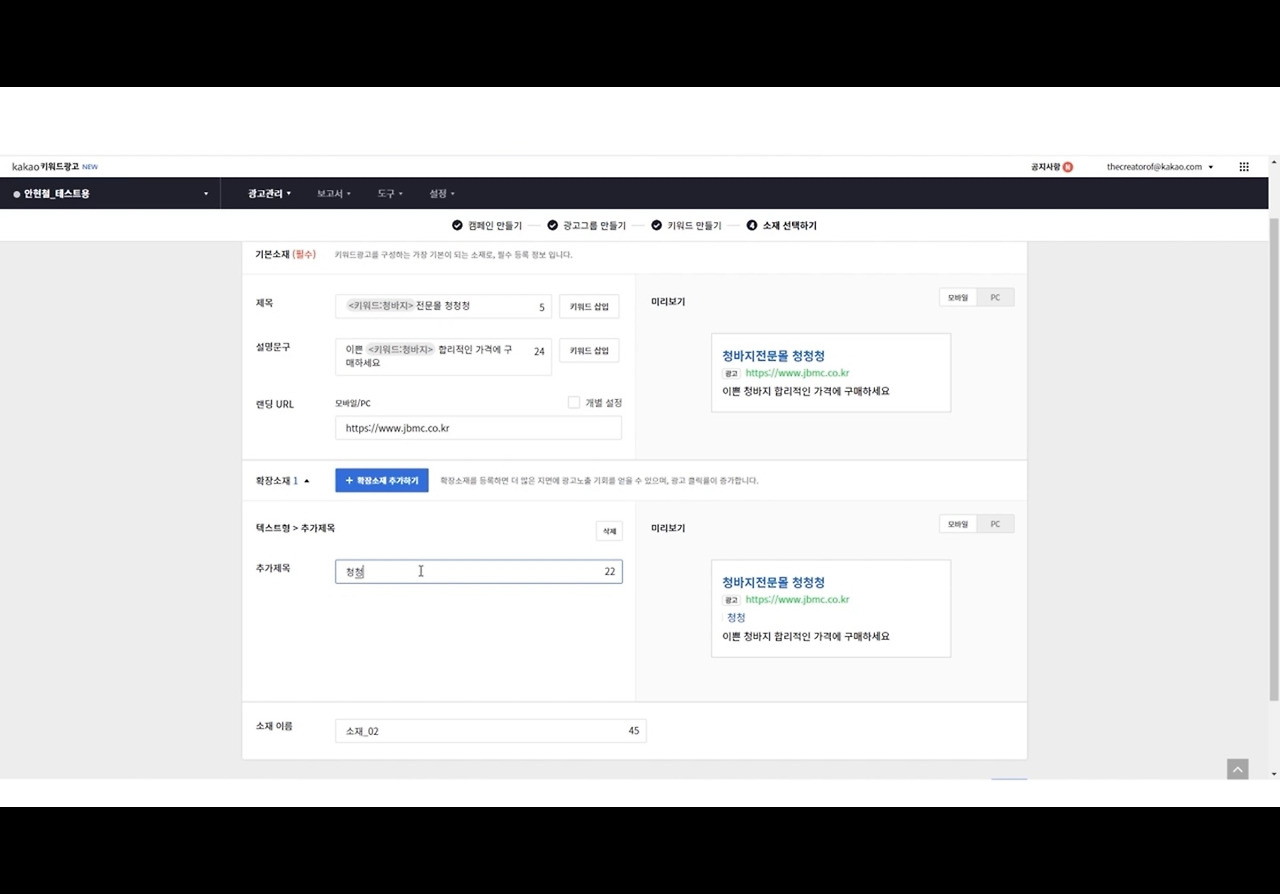Screen dimensions: 1280x894
Task: Go to the 키워드 만들기 step
Action: (694, 226)
